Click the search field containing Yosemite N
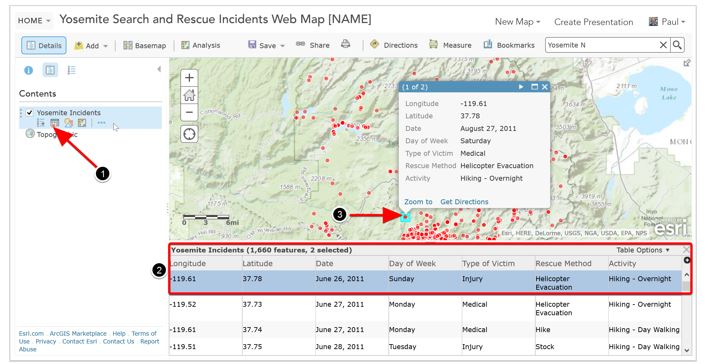The height and width of the screenshot is (364, 718). coord(601,45)
